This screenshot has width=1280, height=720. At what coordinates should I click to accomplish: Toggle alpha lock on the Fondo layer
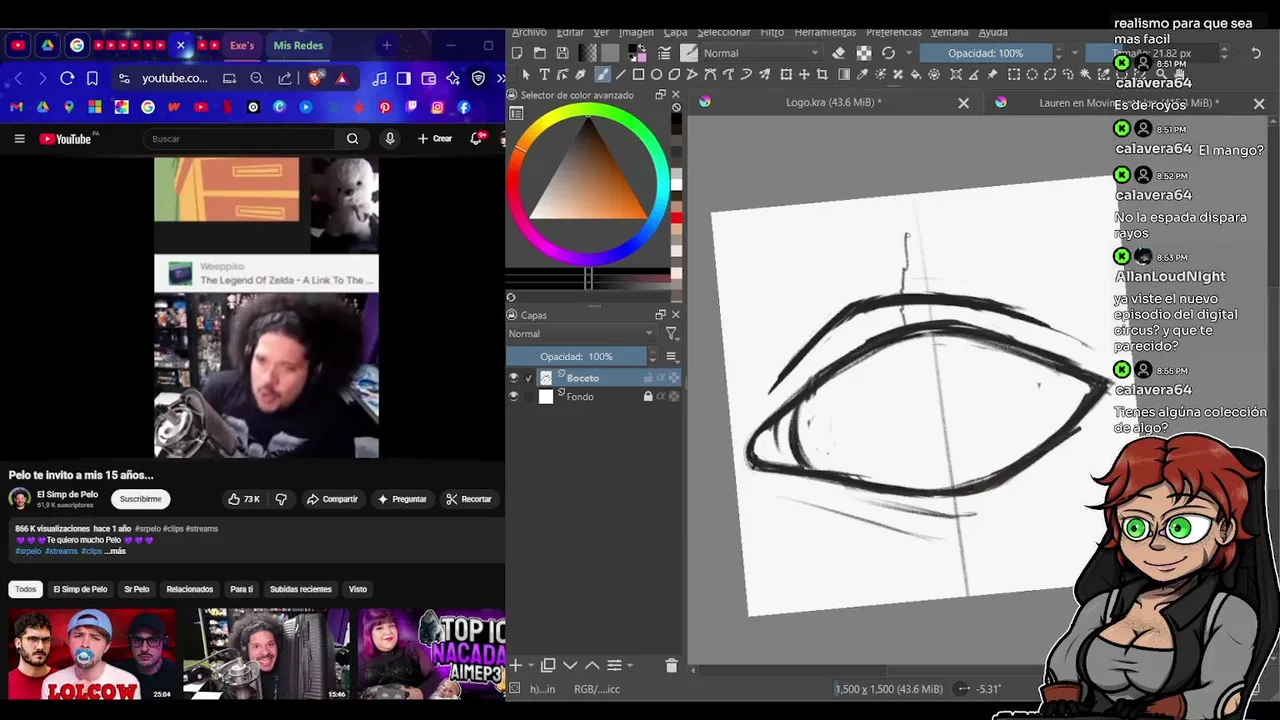[674, 397]
